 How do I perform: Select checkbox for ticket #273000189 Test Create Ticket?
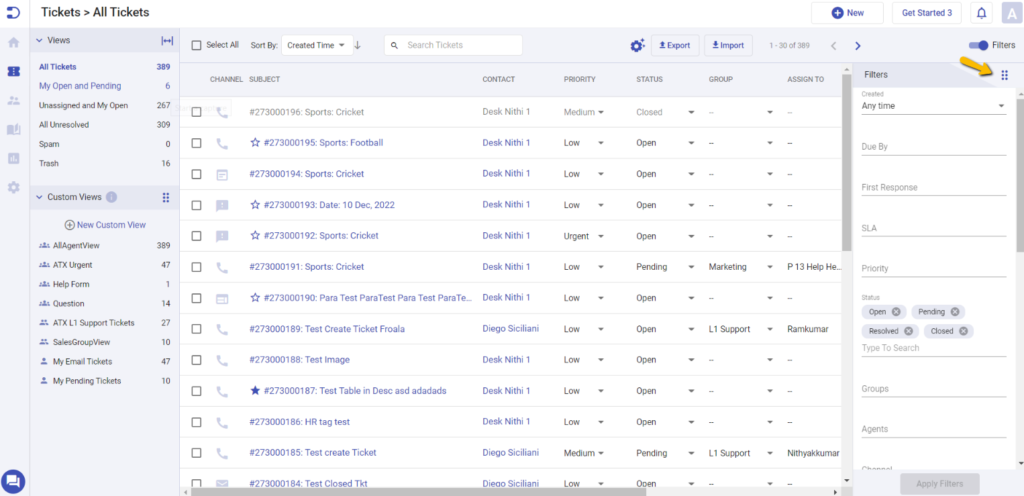click(x=196, y=329)
